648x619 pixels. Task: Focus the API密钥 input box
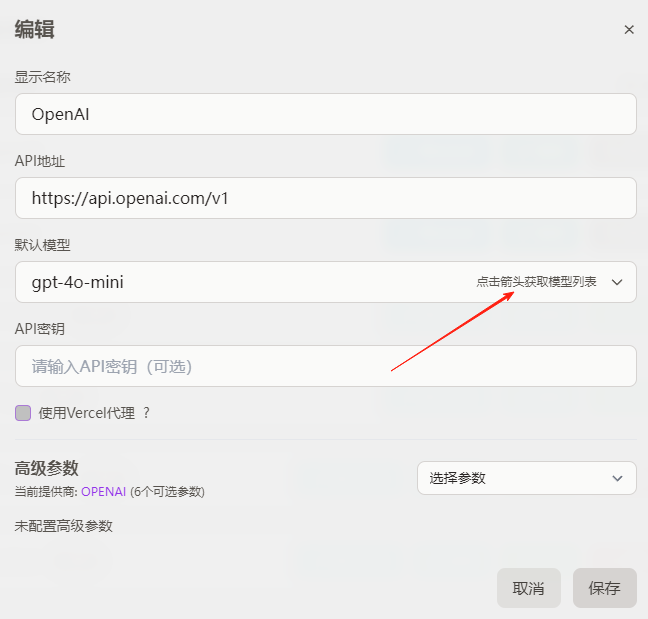click(x=326, y=367)
